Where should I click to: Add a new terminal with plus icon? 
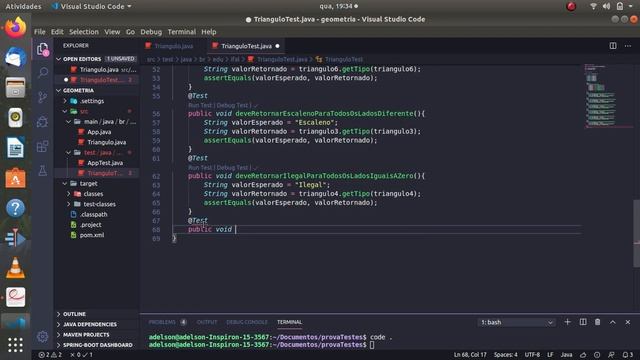click(x=567, y=322)
